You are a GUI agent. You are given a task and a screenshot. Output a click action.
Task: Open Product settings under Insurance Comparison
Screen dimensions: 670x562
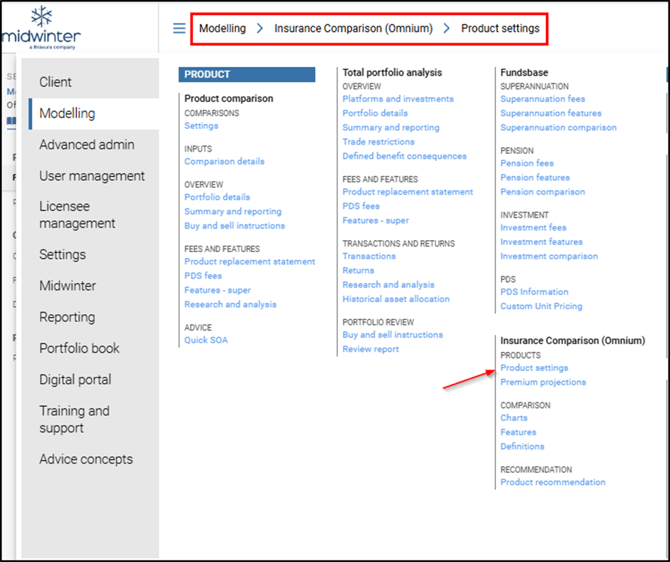[534, 368]
